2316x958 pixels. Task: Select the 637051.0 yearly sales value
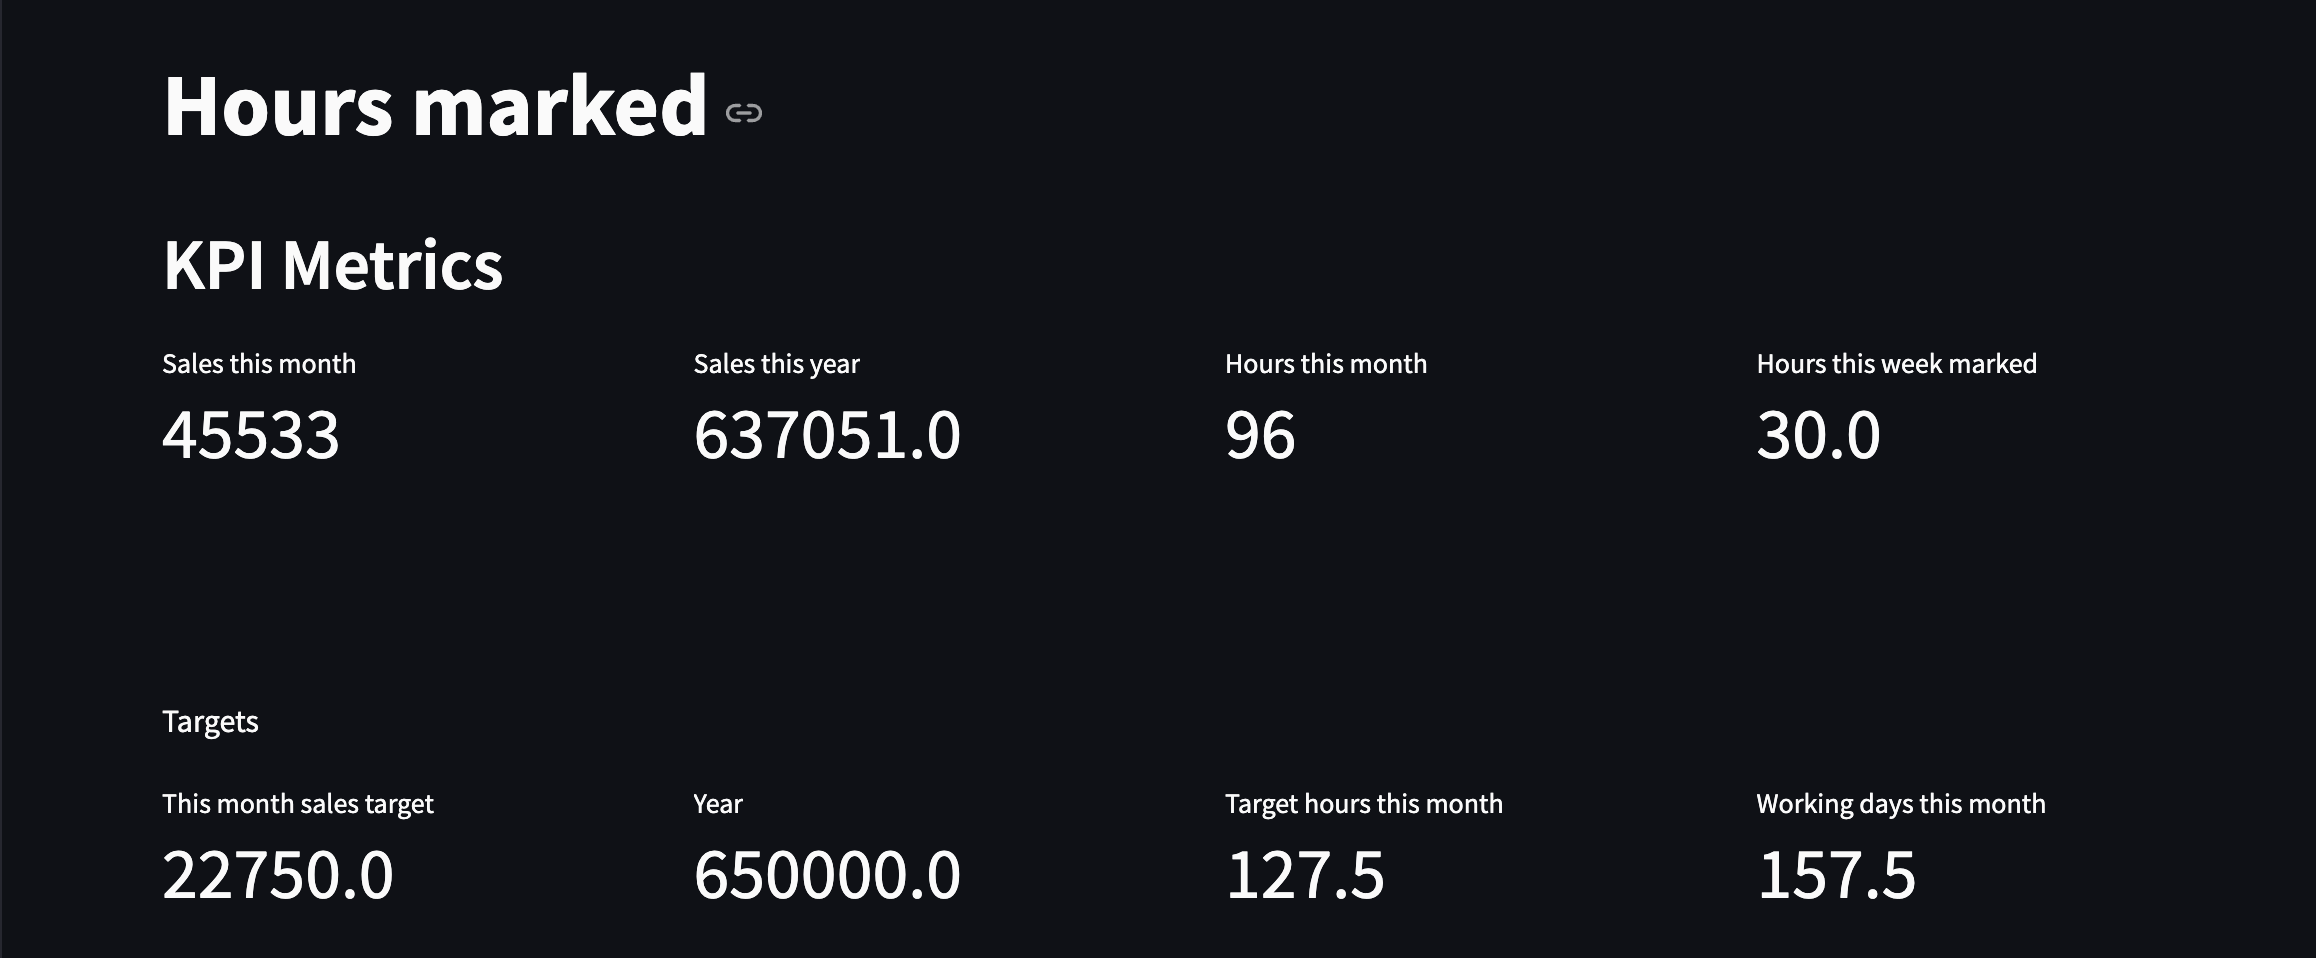[x=827, y=436]
